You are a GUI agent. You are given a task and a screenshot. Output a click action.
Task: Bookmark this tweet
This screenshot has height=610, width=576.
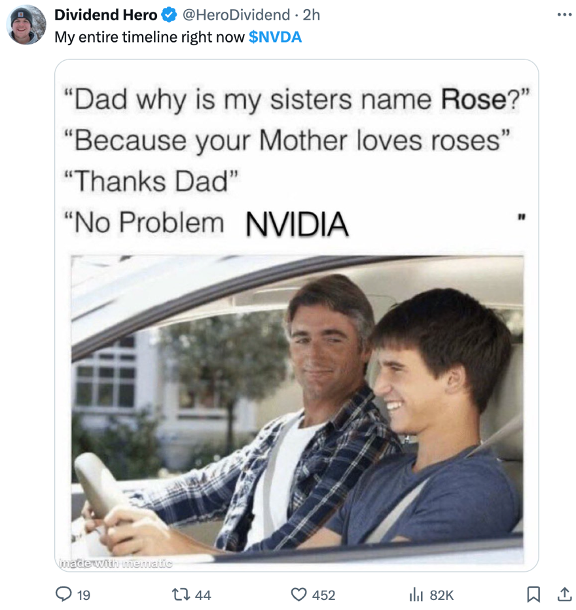tap(533, 594)
